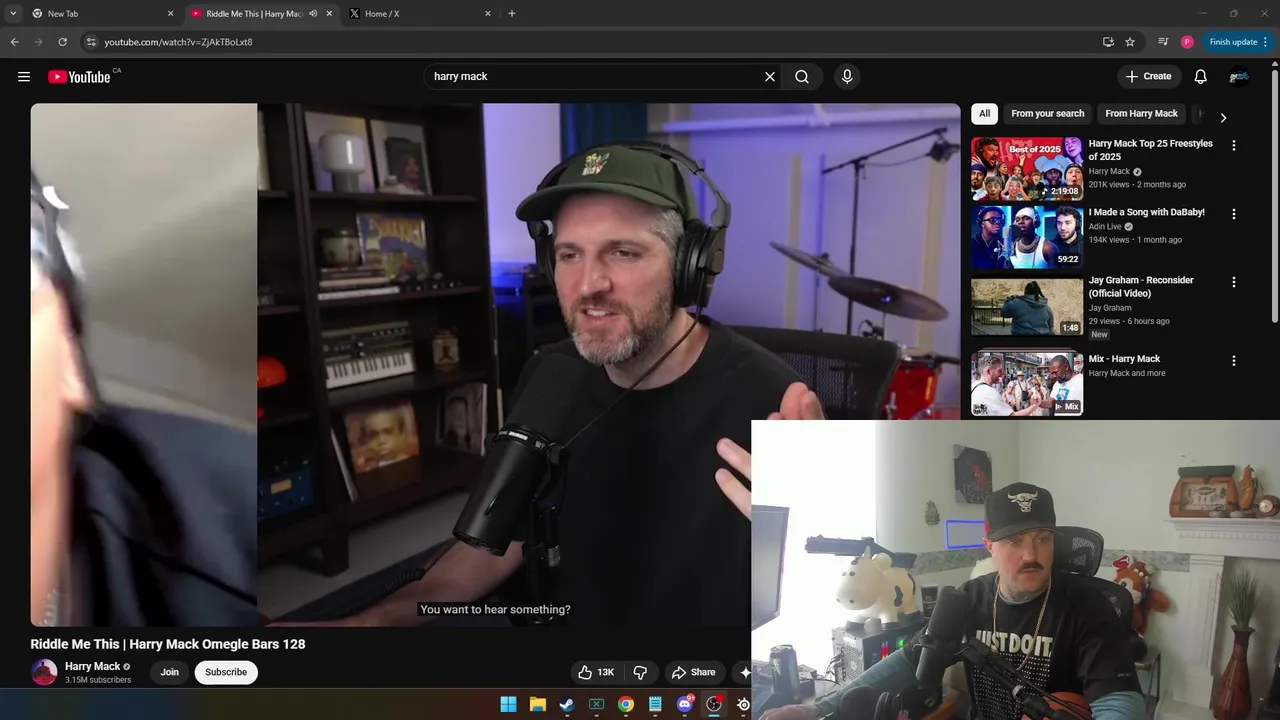Viewport: 1280px width, 720px height.
Task: Open Google Chrome taskbar icon
Action: (626, 704)
